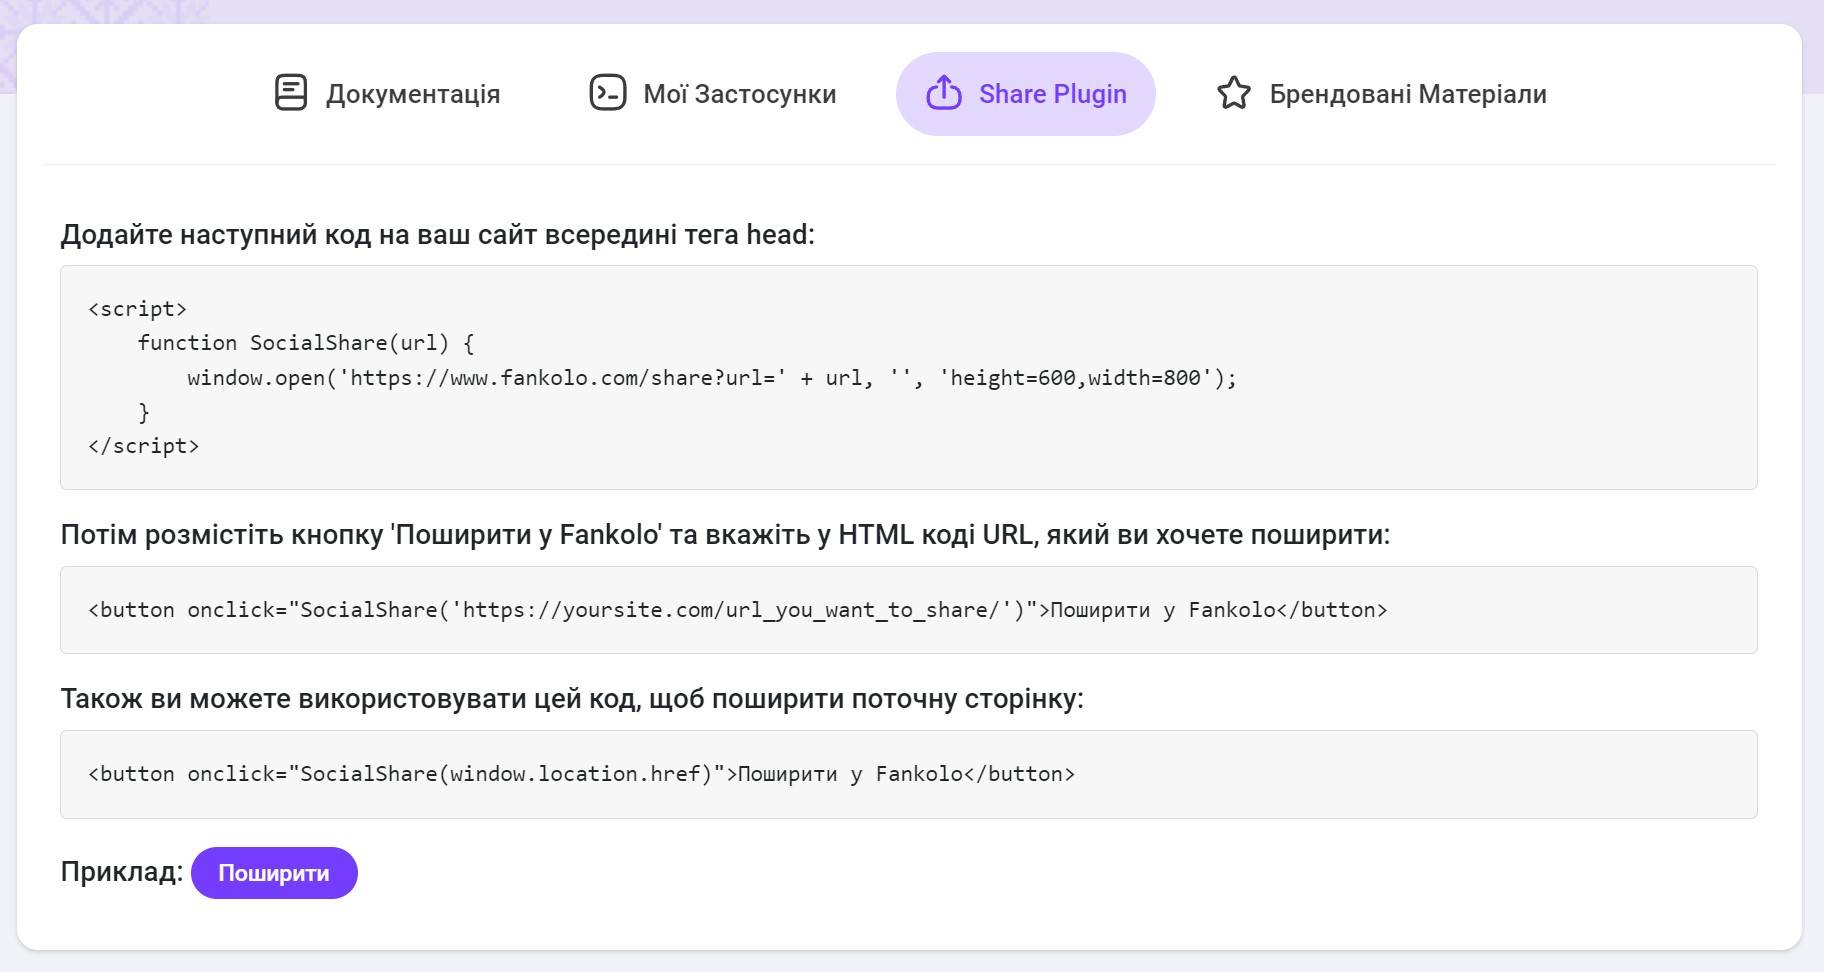The image size is (1824, 972).
Task: Click the Приклад: label
Action: [122, 872]
